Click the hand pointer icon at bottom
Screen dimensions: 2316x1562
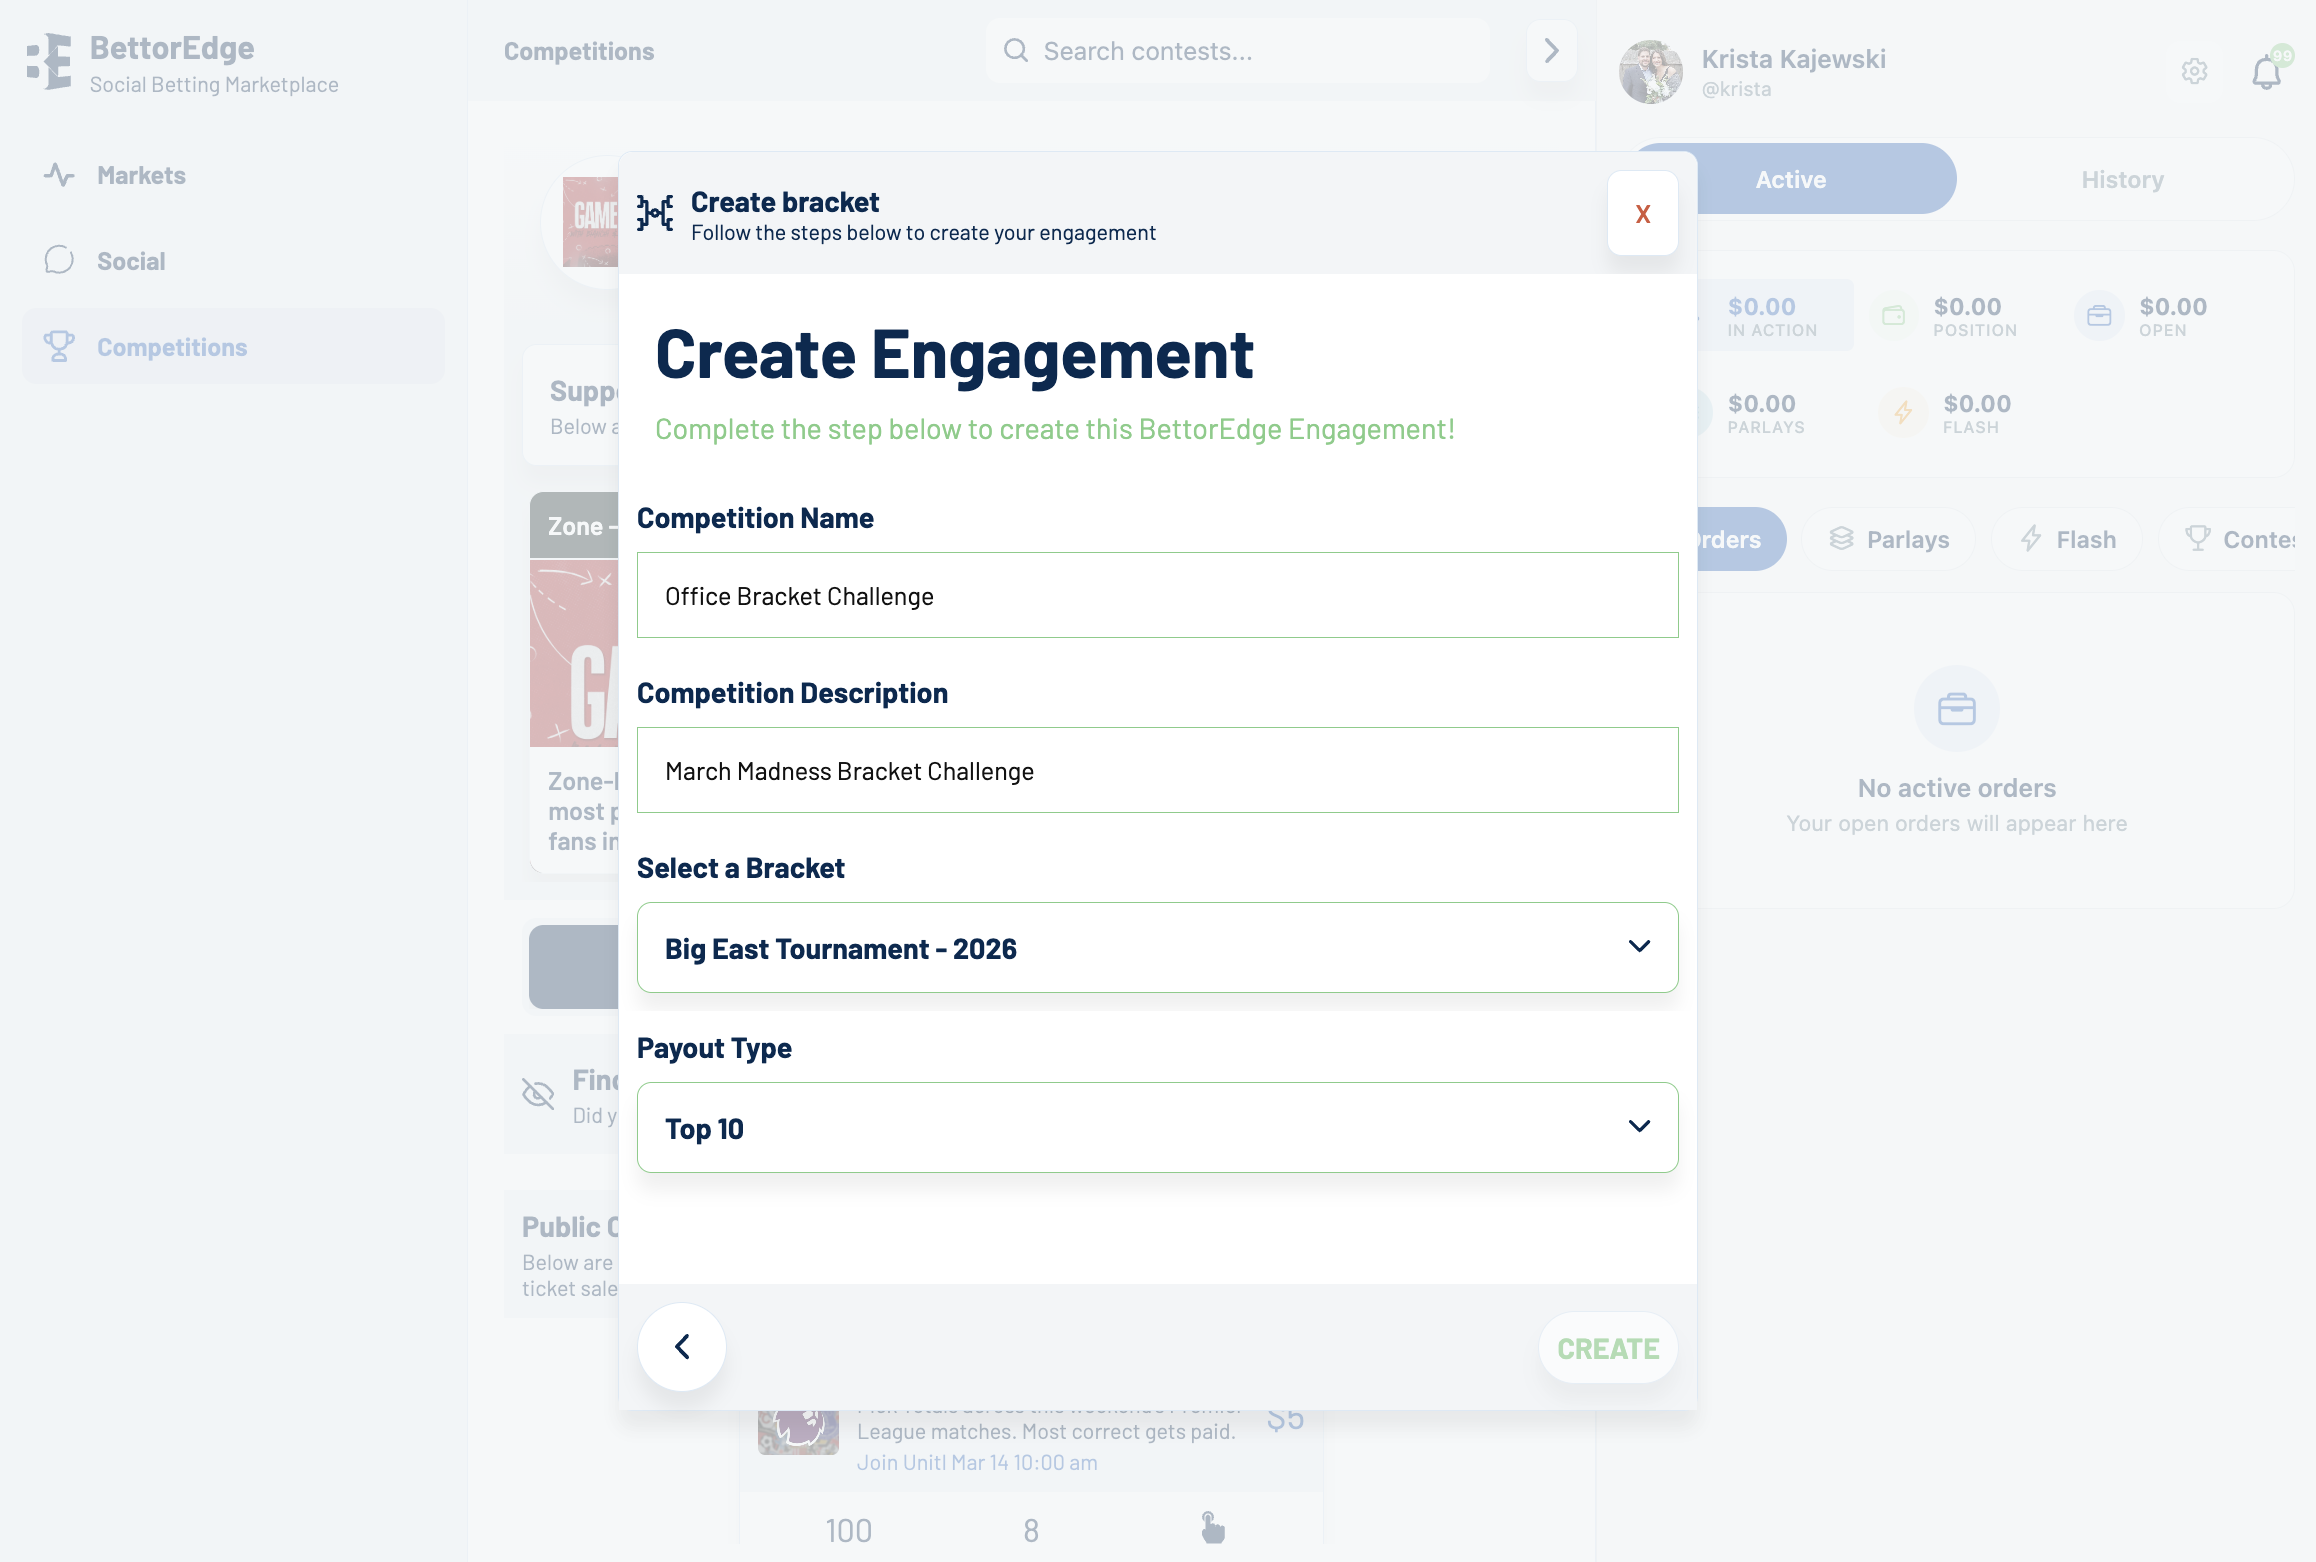click(1212, 1528)
